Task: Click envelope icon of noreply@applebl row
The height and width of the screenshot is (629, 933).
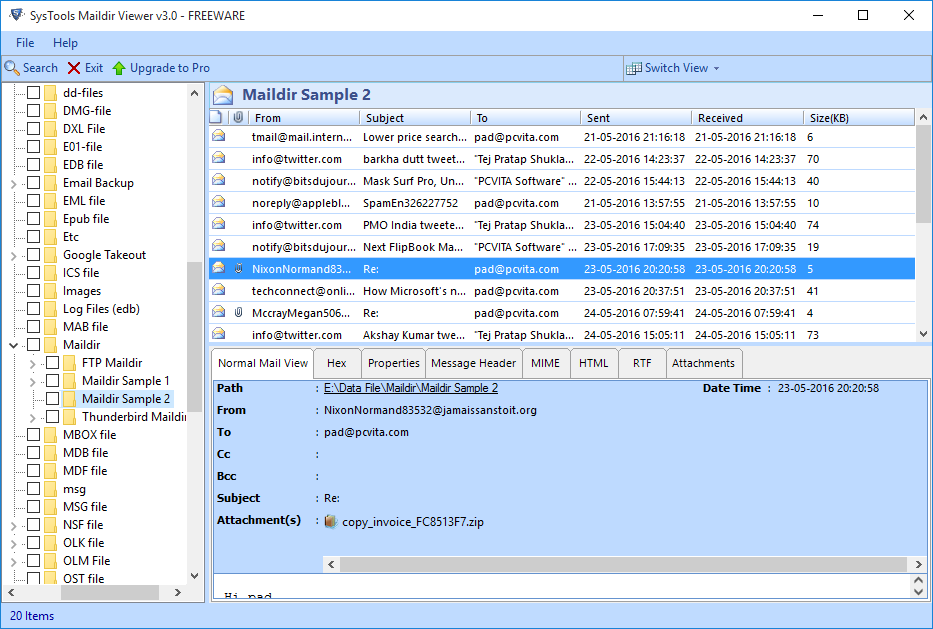Action: pyautogui.click(x=218, y=202)
